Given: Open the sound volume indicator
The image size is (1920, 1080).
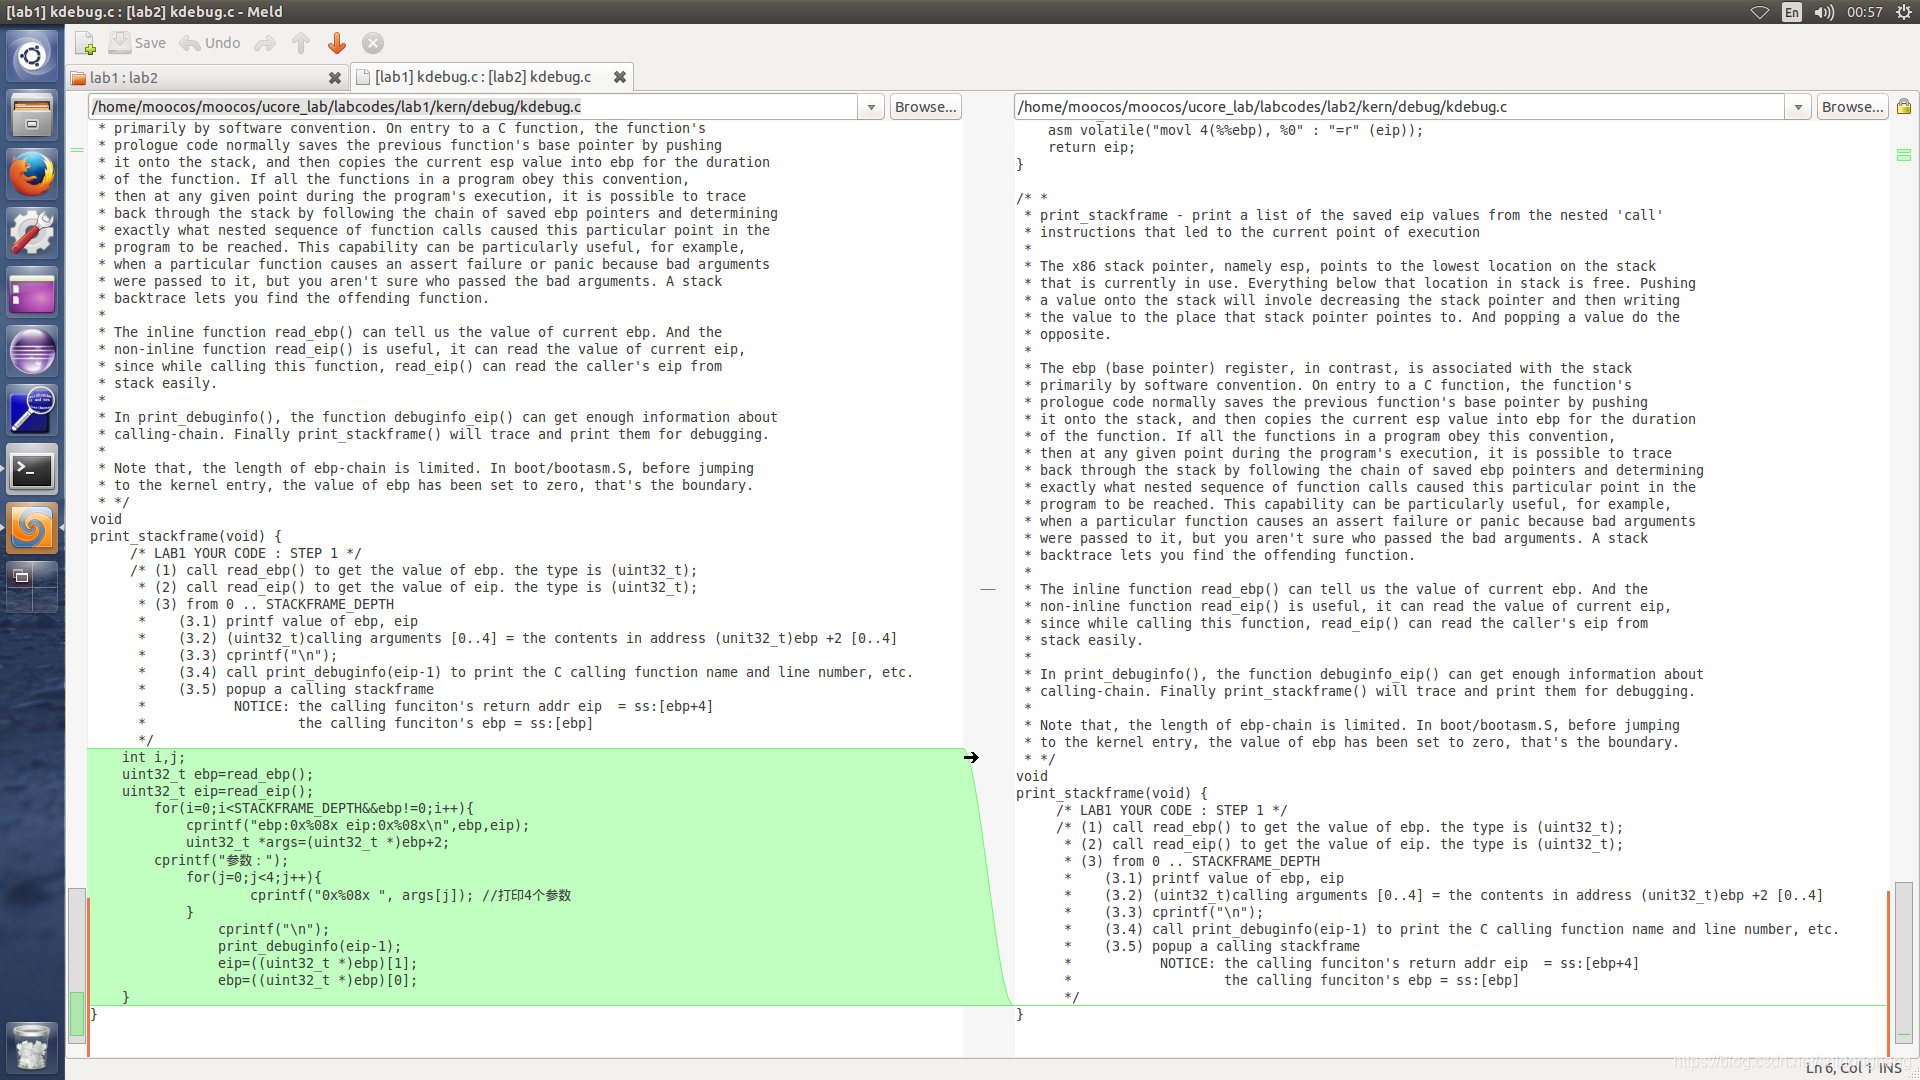Looking at the screenshot, I should click(1824, 12).
